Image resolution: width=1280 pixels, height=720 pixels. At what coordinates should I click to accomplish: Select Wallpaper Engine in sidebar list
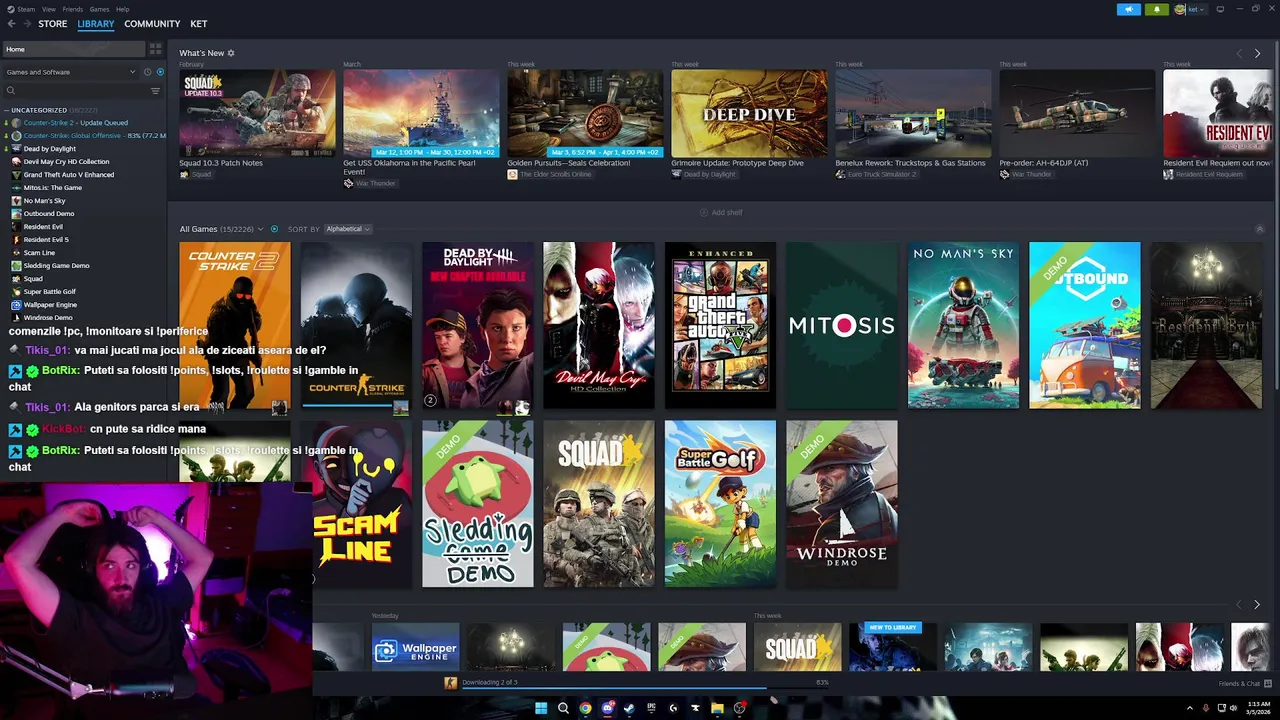coord(50,305)
